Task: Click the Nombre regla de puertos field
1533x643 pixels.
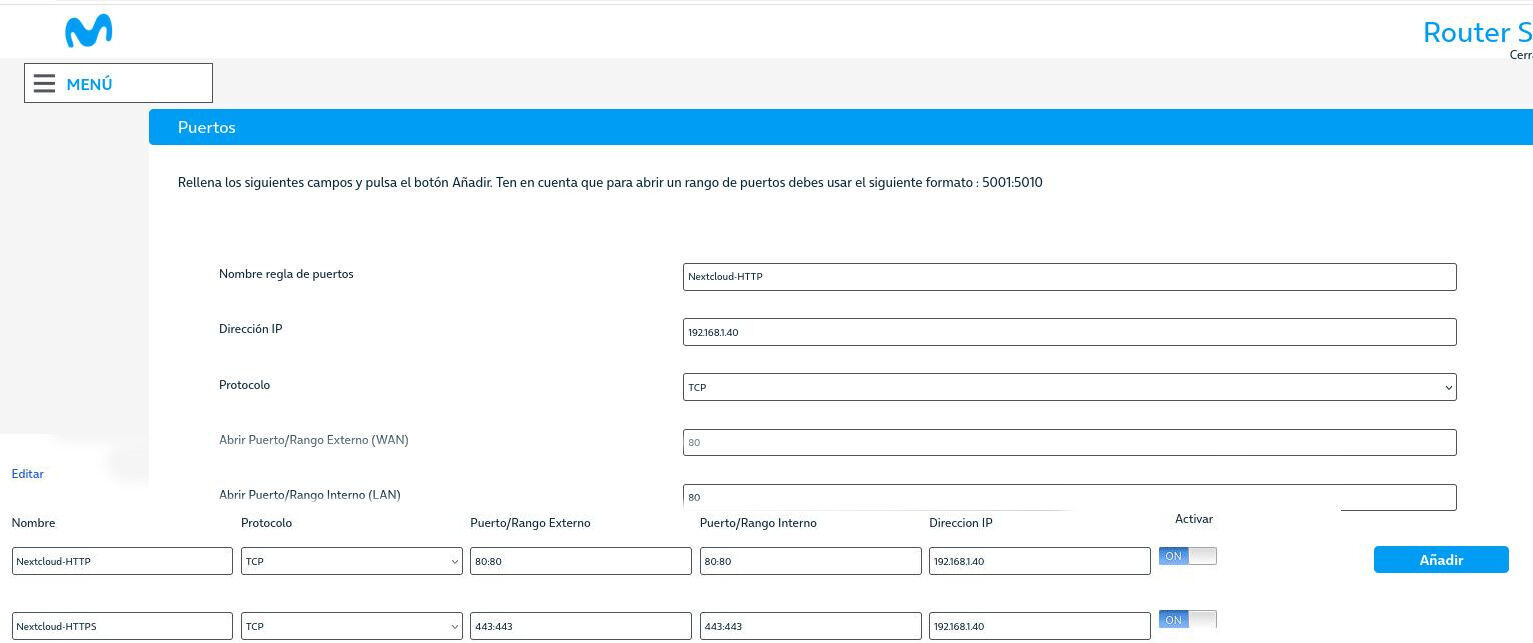Action: (1068, 277)
